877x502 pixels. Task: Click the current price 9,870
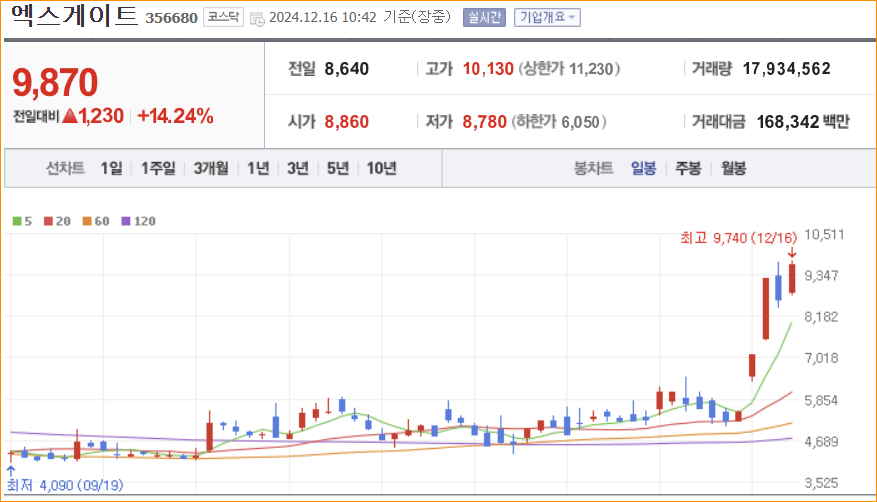coord(55,82)
